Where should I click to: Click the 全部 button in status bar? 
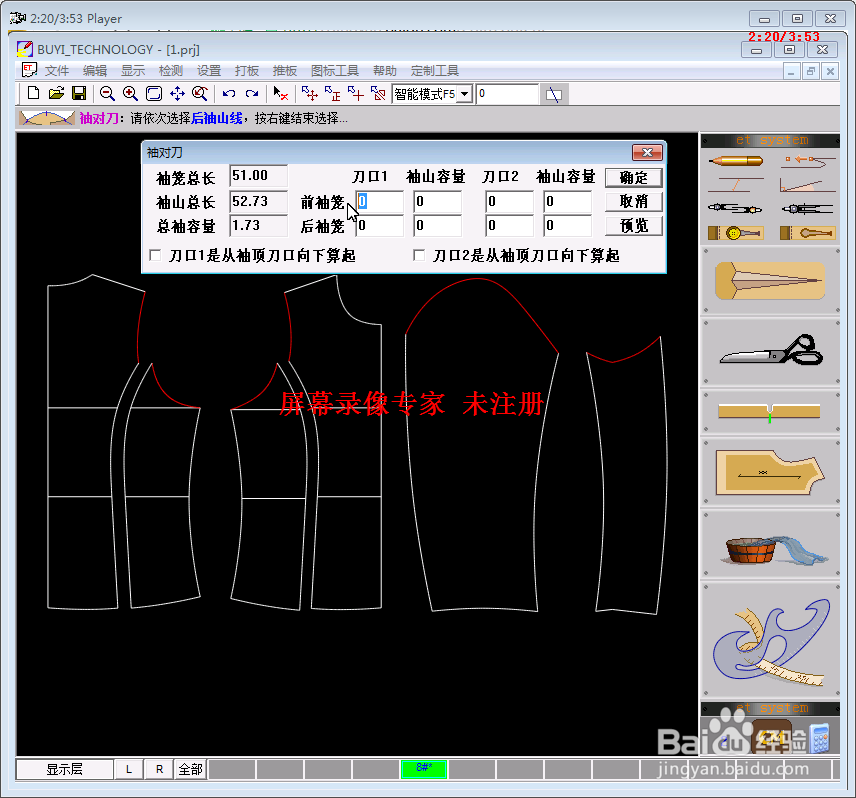(191, 769)
